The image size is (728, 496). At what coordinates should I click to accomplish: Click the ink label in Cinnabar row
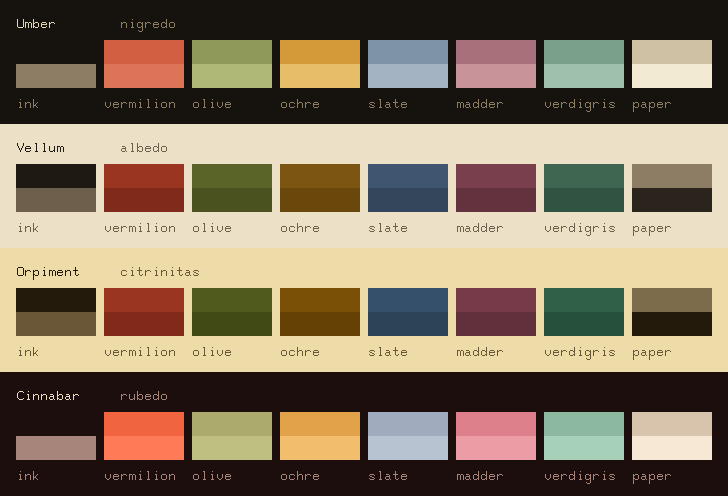(x=28, y=476)
